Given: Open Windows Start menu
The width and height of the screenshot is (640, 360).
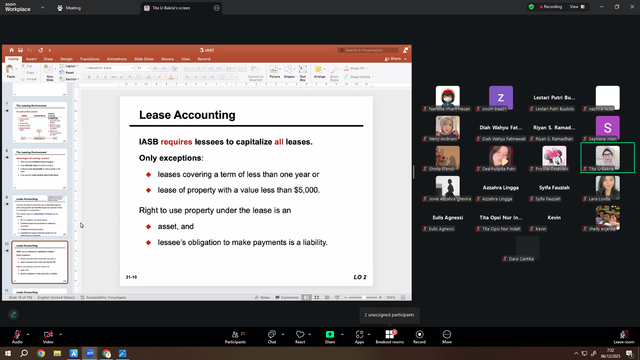Looking at the screenshot, I should 8,353.
